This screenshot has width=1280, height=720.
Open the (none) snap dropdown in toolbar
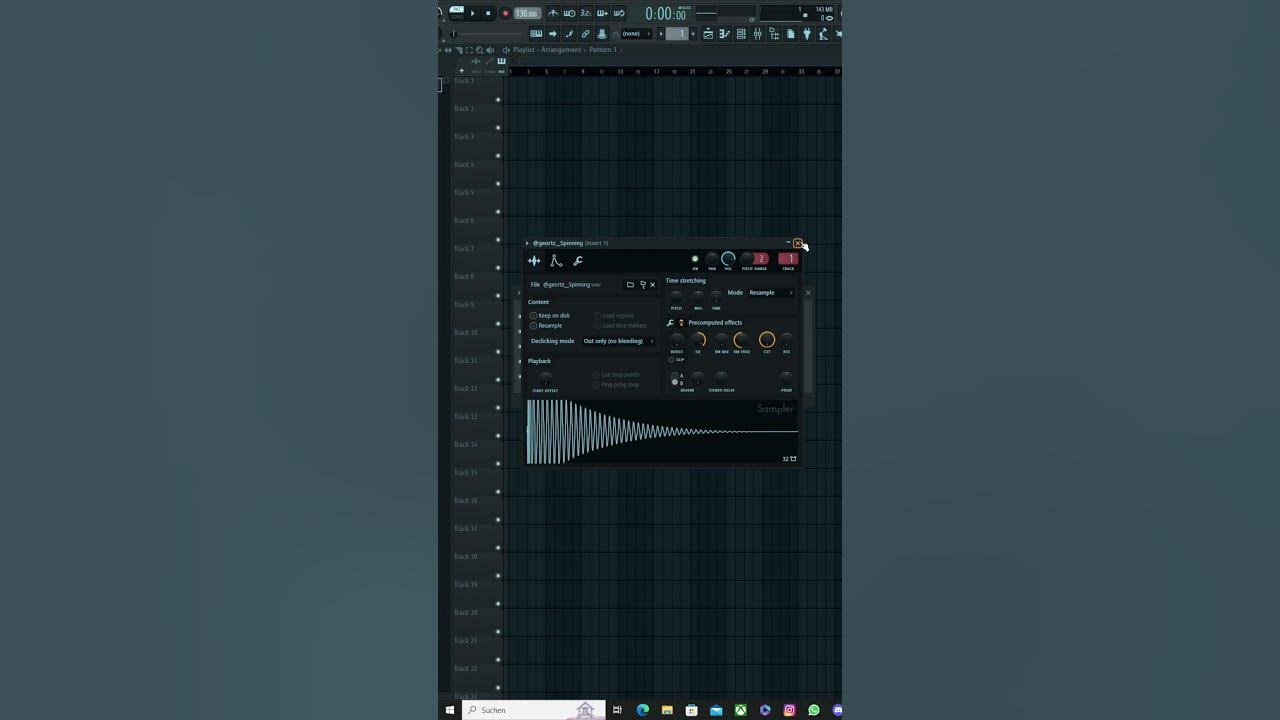point(636,34)
